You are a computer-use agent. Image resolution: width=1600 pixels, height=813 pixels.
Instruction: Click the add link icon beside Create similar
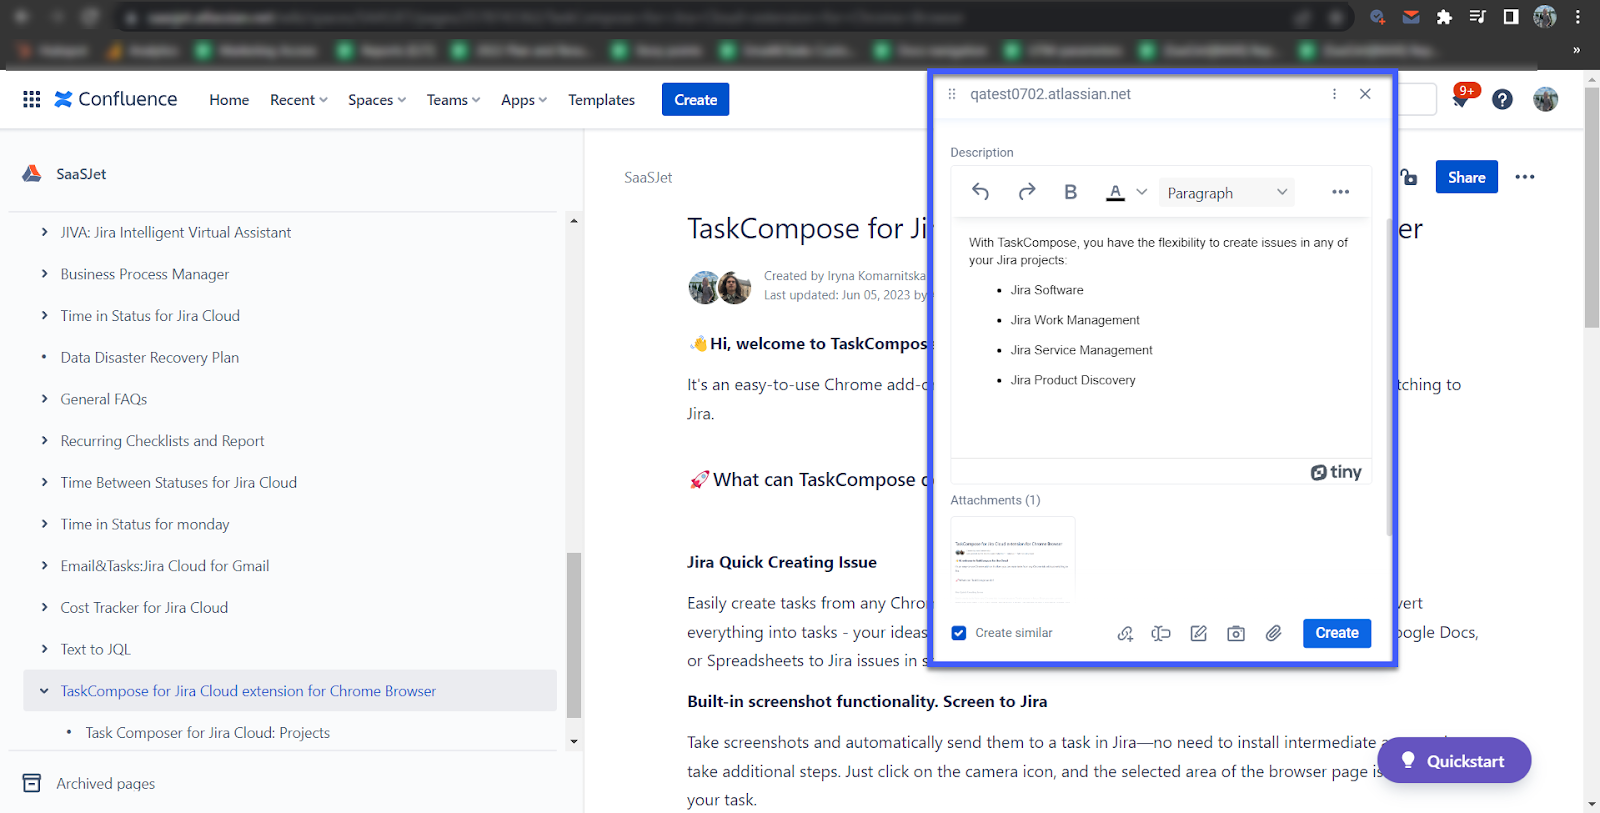coord(1125,633)
